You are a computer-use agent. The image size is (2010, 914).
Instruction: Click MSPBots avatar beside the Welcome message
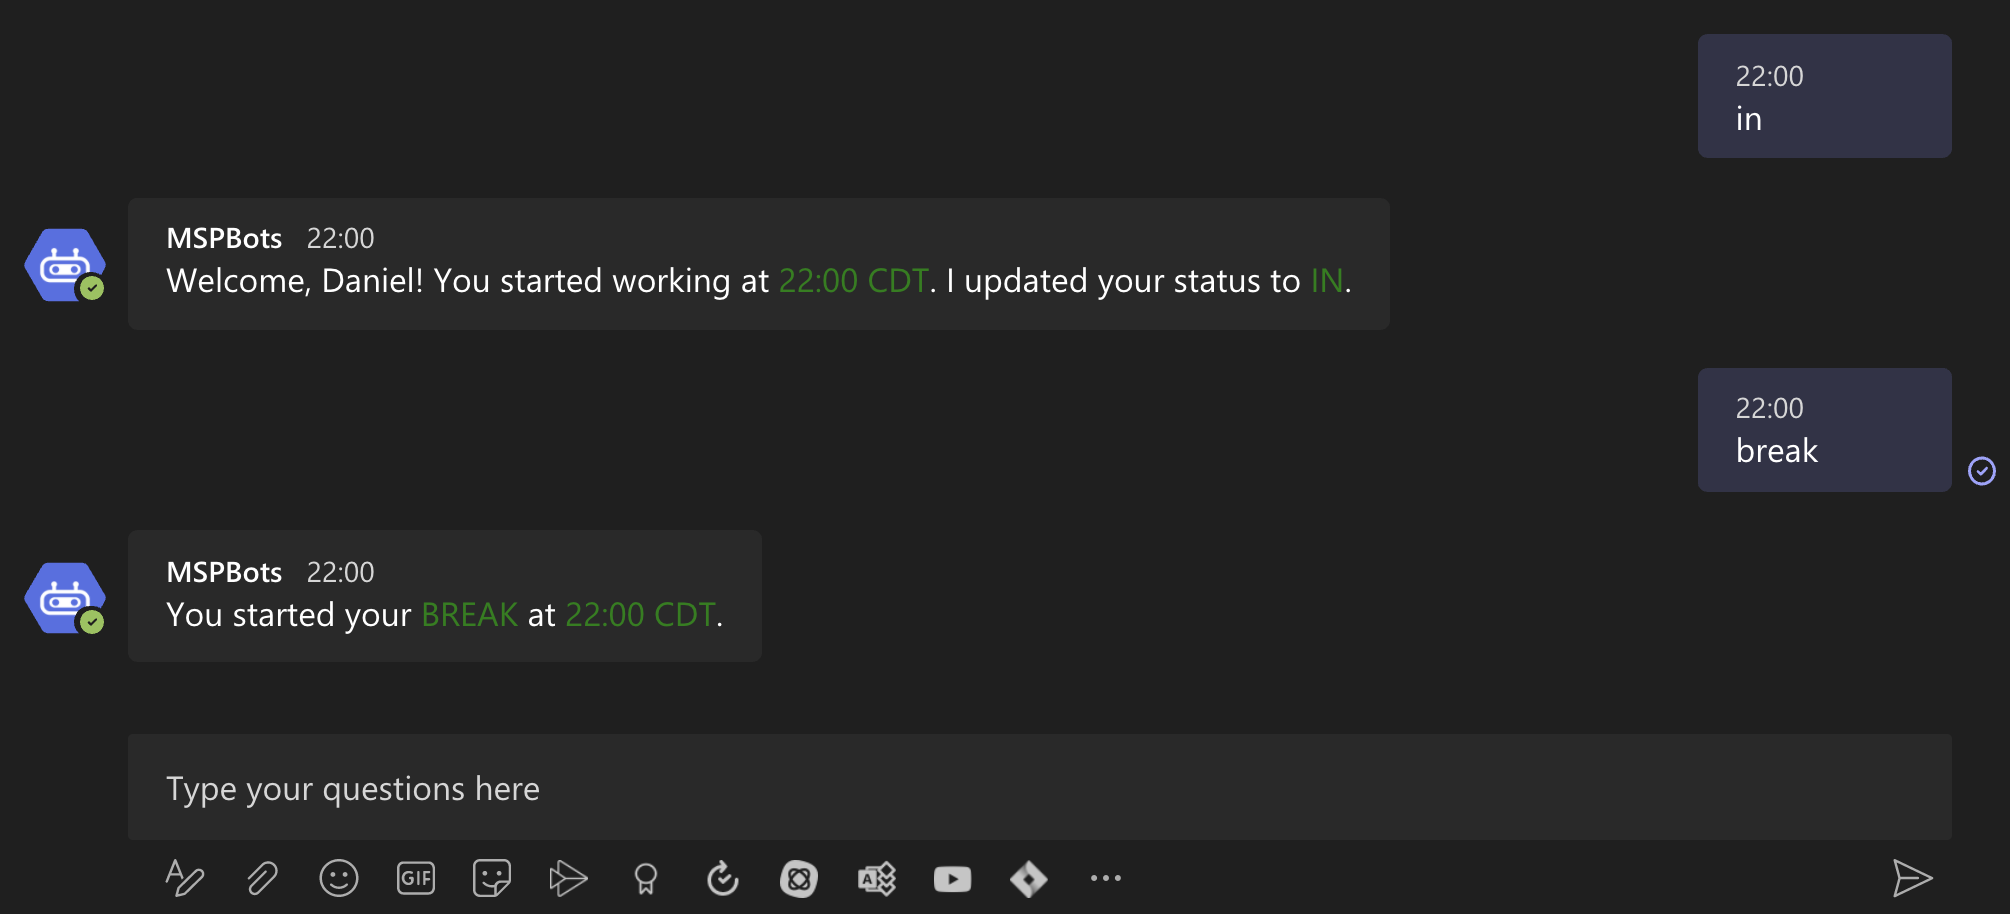[66, 265]
